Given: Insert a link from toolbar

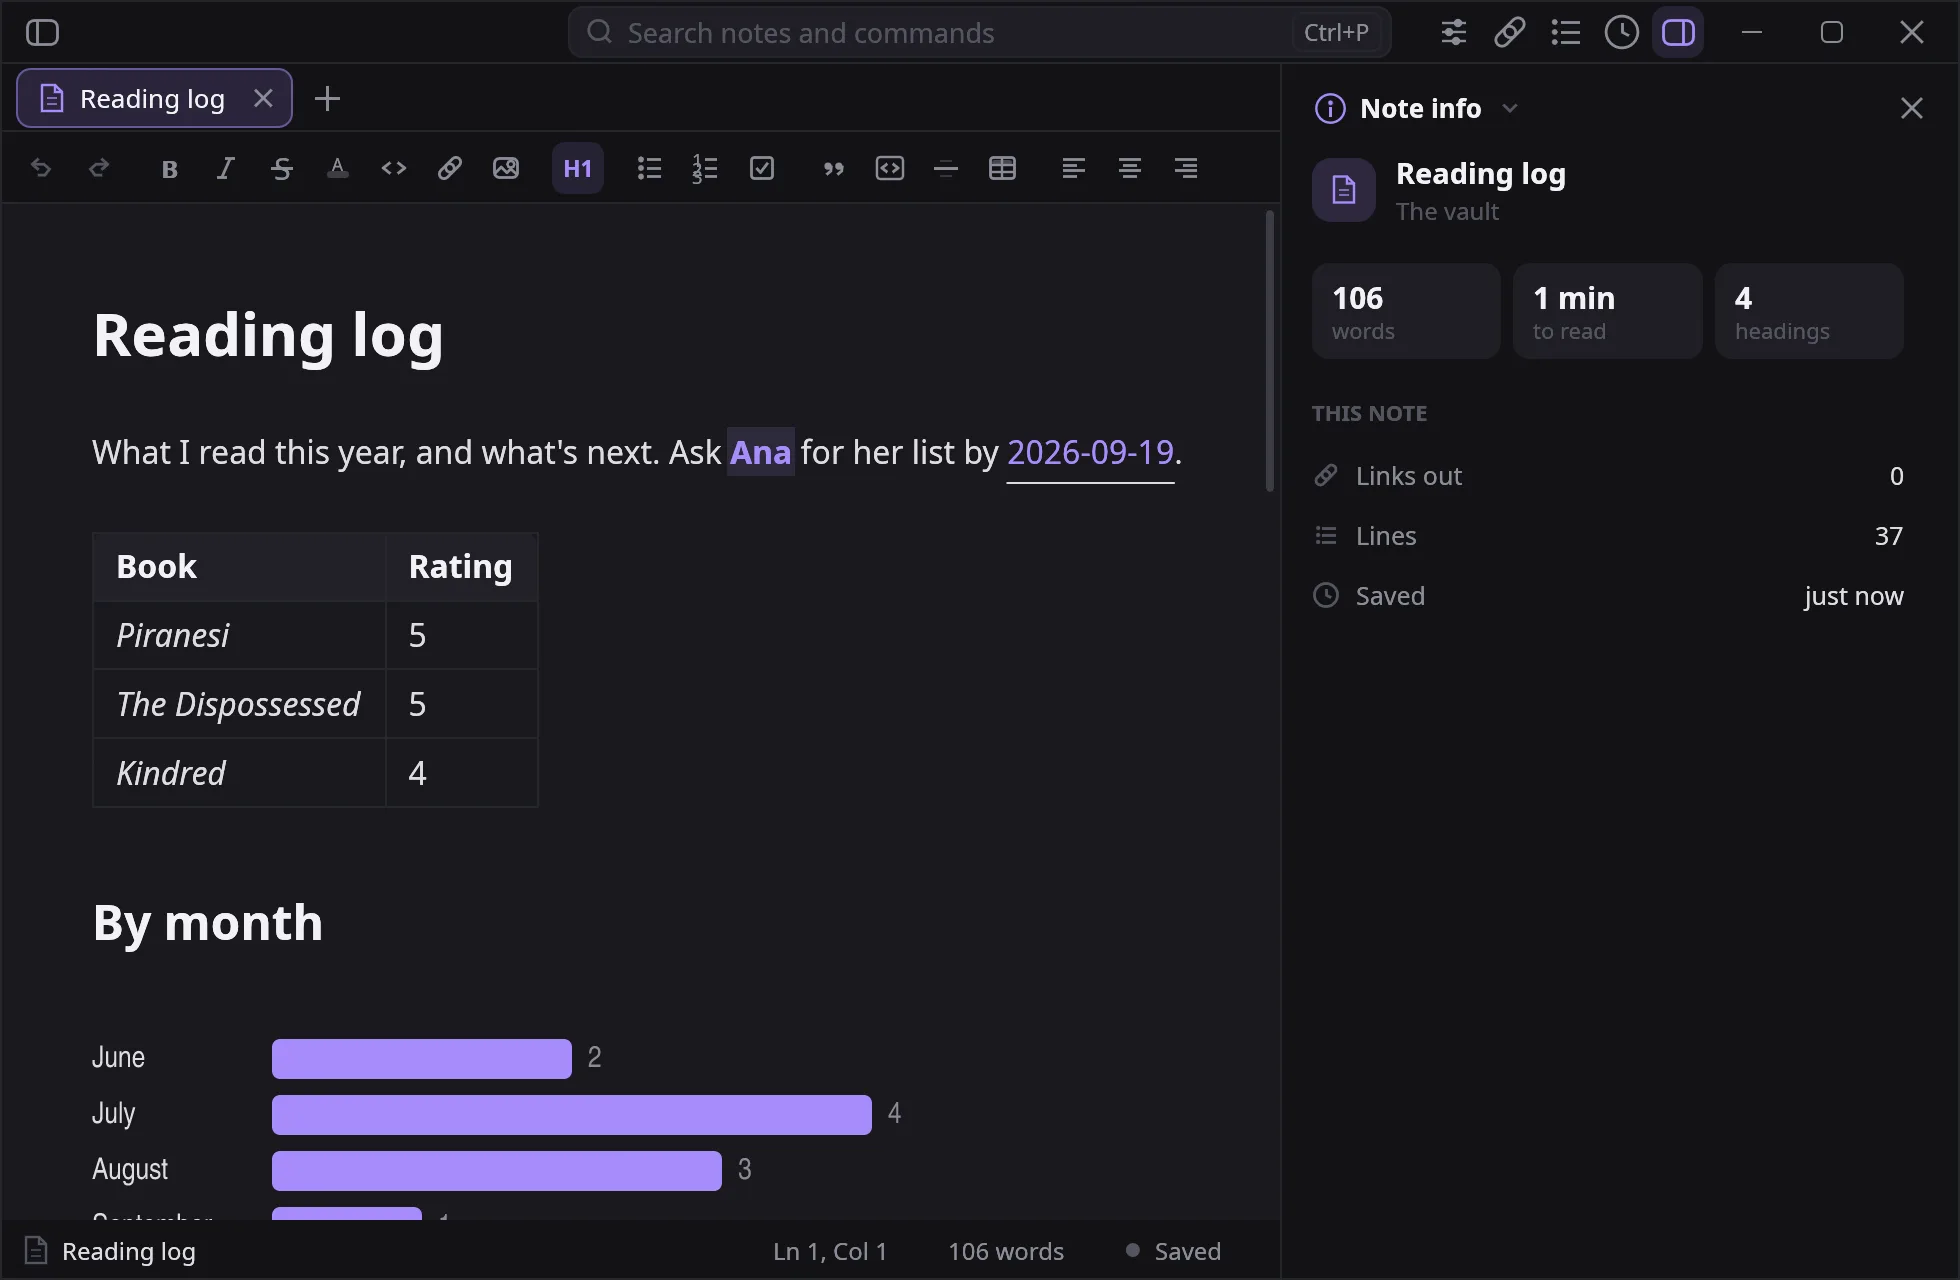Looking at the screenshot, I should coord(450,168).
